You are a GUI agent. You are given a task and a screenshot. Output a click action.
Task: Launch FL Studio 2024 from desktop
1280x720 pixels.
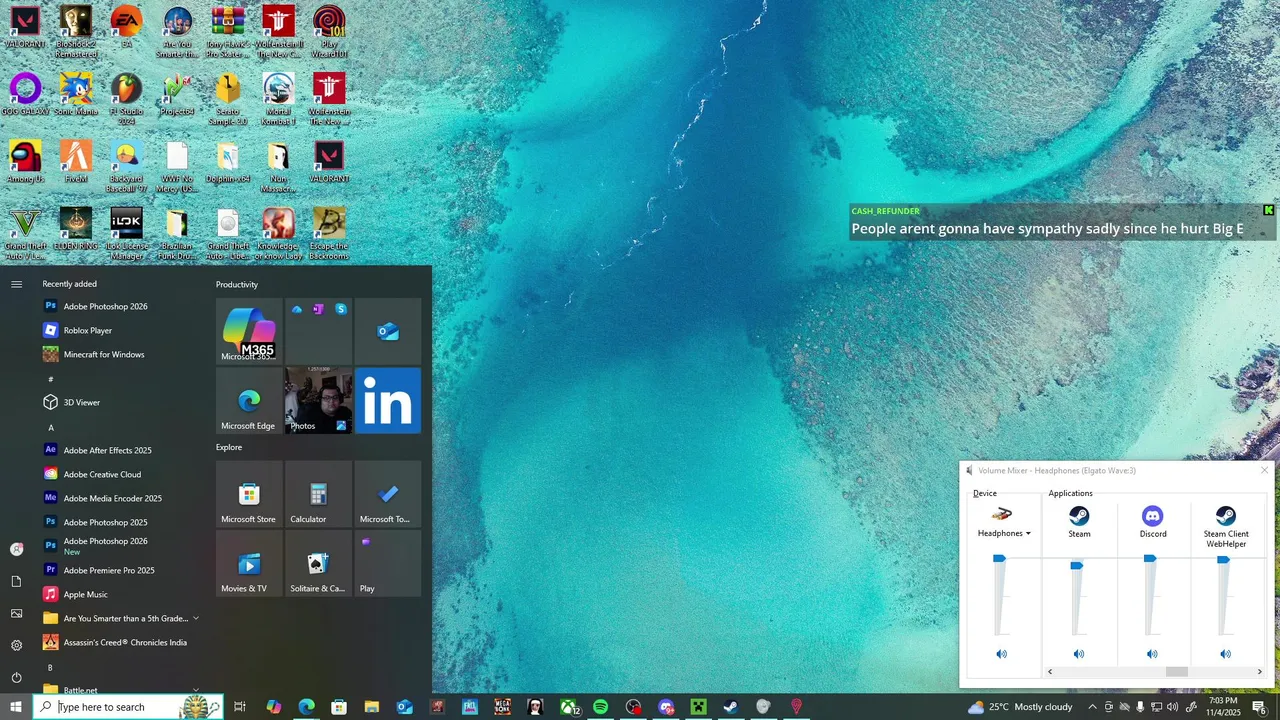126,98
